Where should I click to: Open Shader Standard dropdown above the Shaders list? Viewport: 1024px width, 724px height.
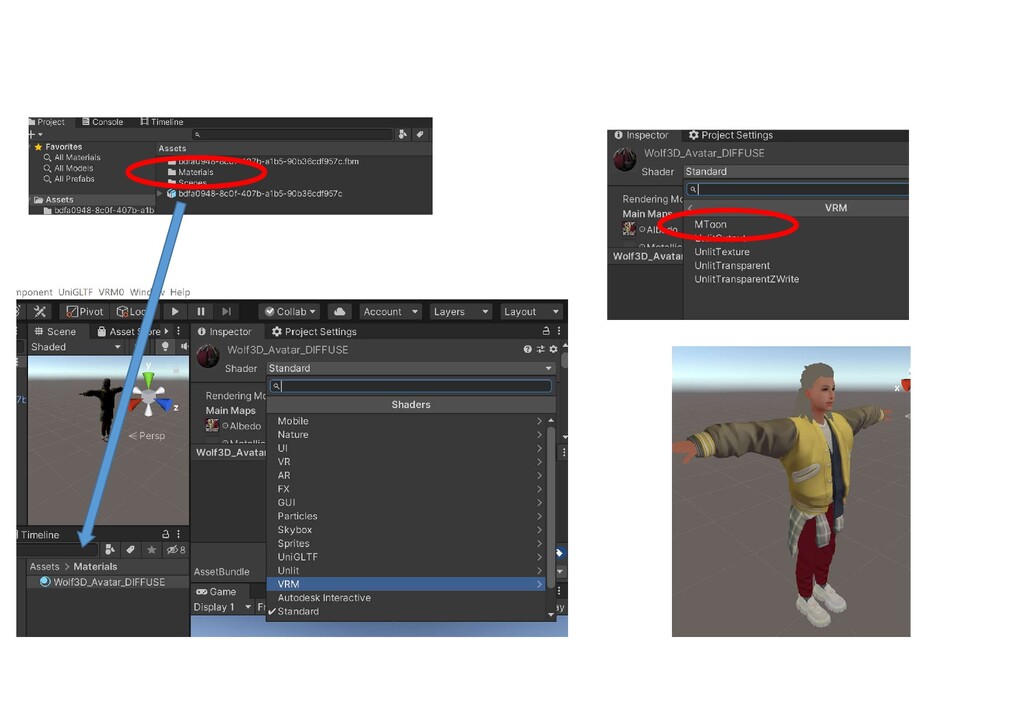tap(410, 368)
